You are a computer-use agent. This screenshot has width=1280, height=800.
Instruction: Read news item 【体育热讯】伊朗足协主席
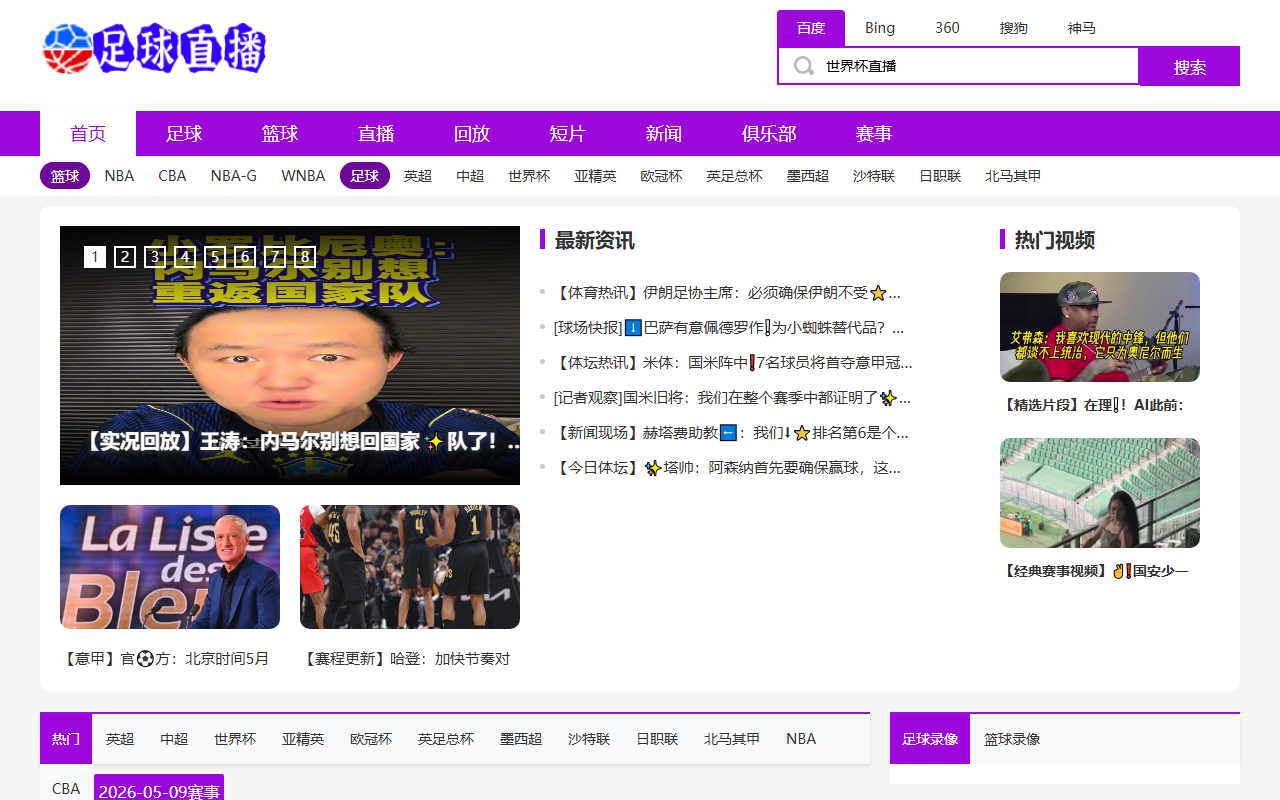pyautogui.click(x=727, y=293)
